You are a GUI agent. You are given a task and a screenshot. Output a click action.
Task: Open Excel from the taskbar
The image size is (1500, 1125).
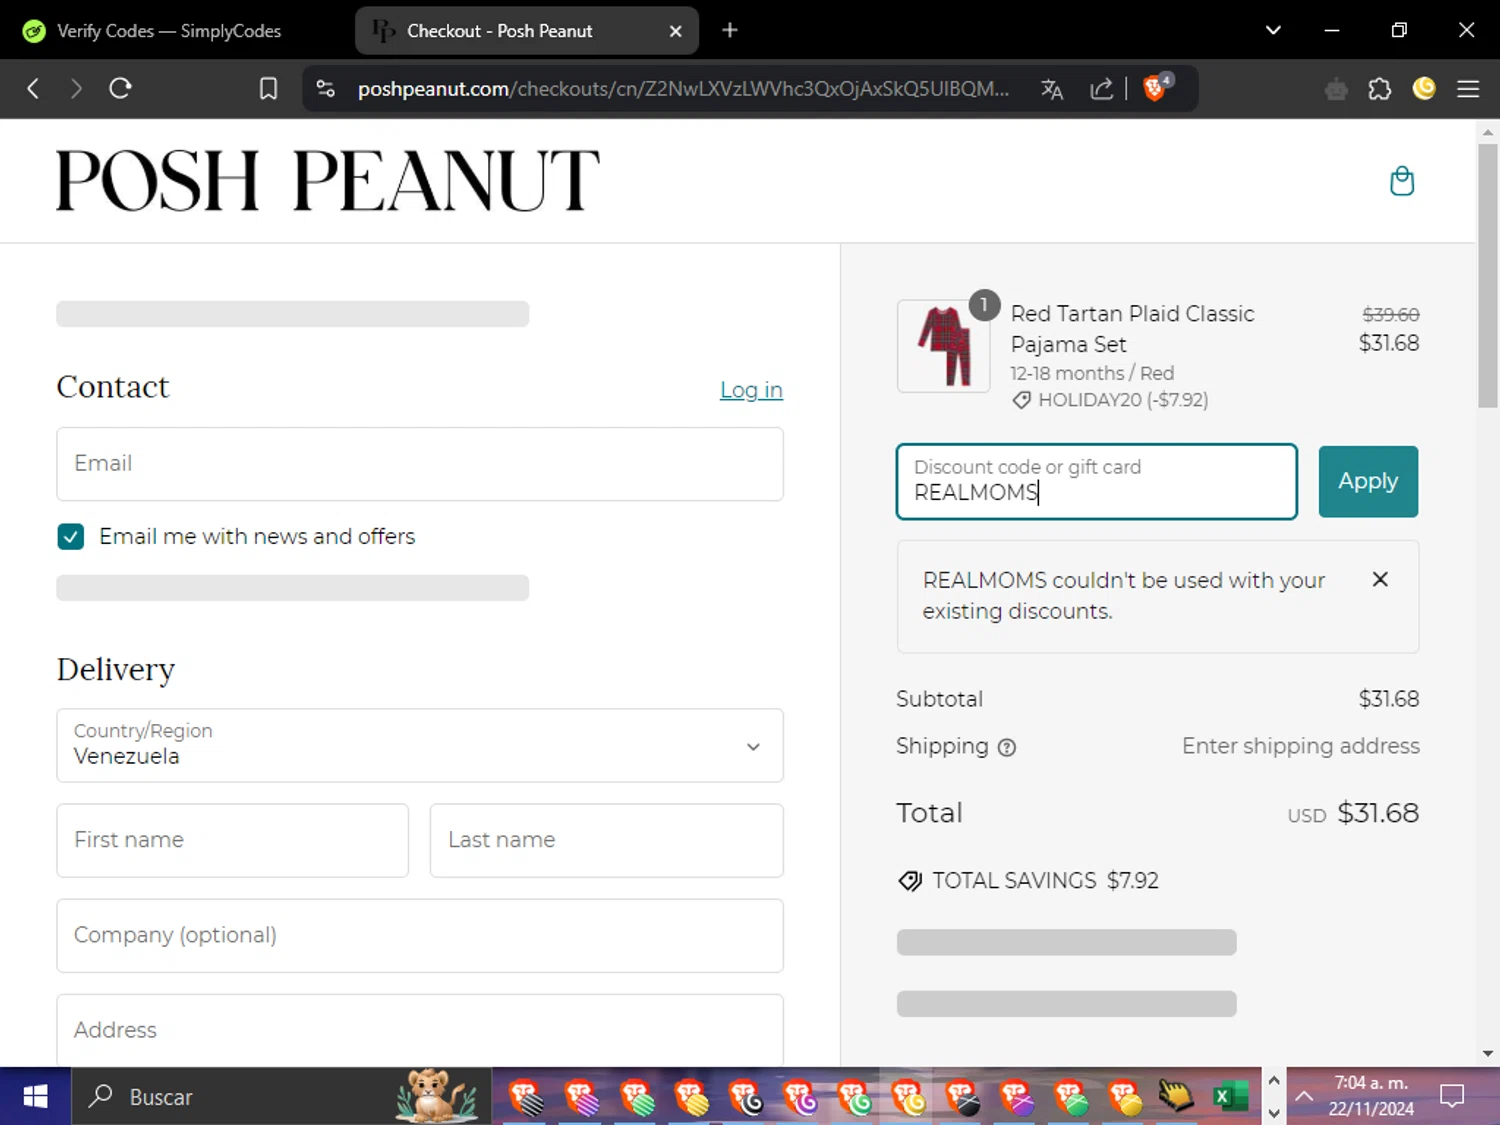tap(1230, 1097)
